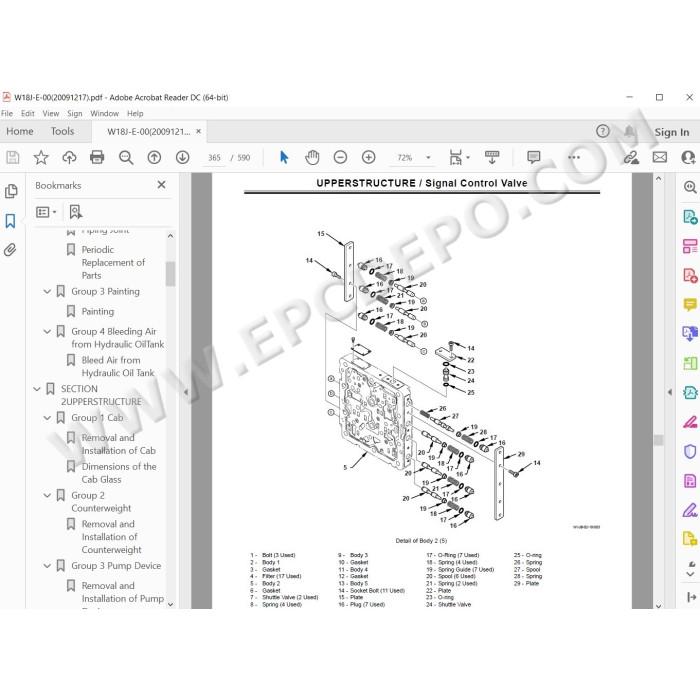
Task: Switch to the Tools tab
Action: tap(62, 131)
